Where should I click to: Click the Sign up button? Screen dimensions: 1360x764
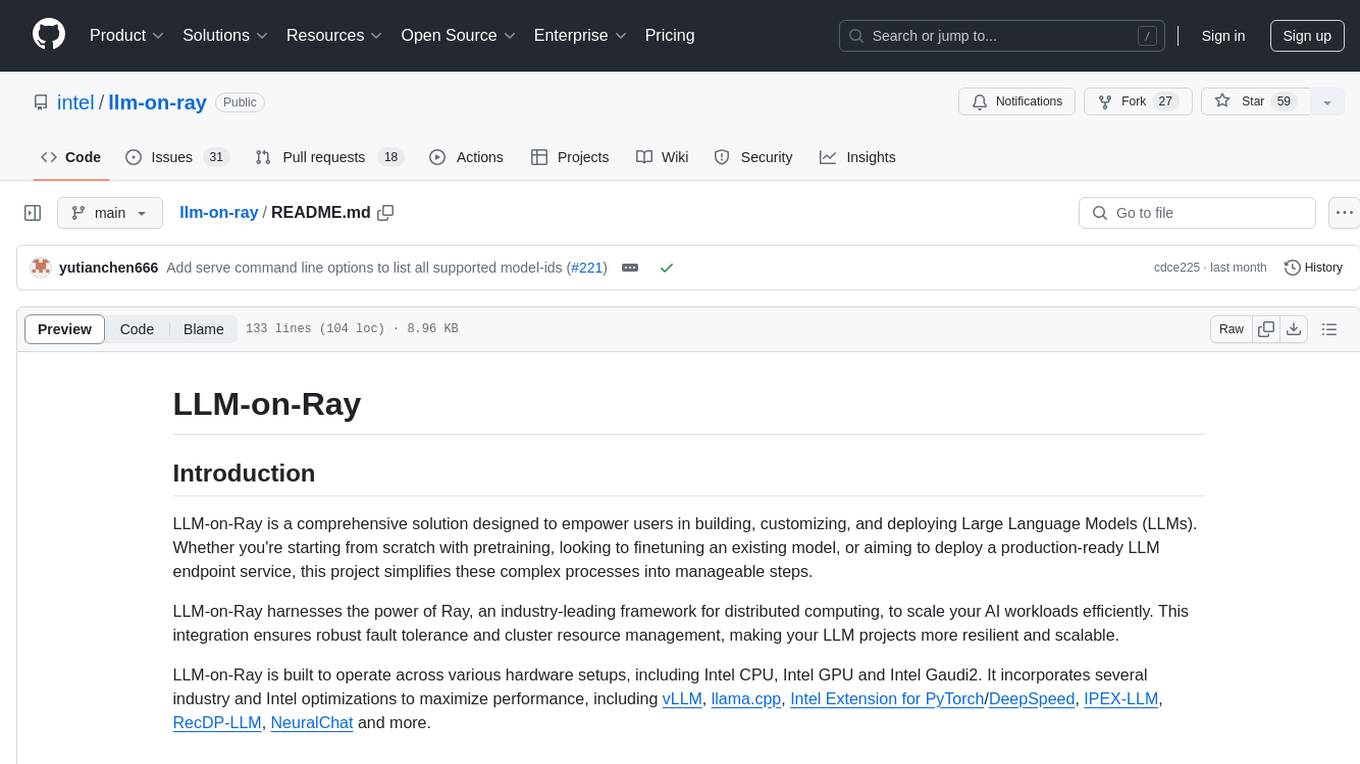pos(1307,36)
